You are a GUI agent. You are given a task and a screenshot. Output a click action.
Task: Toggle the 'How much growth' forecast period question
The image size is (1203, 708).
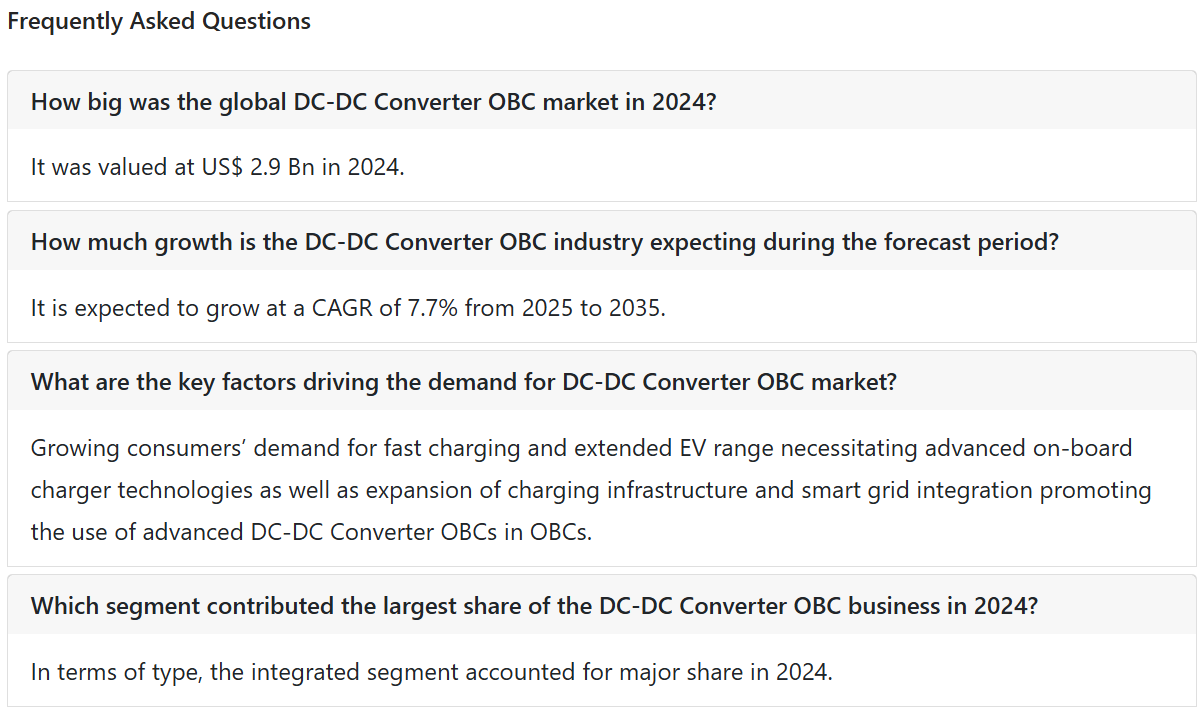click(x=601, y=241)
